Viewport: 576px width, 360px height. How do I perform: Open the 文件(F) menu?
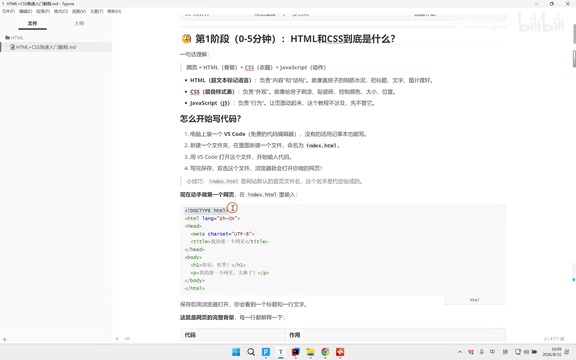pos(8,11)
